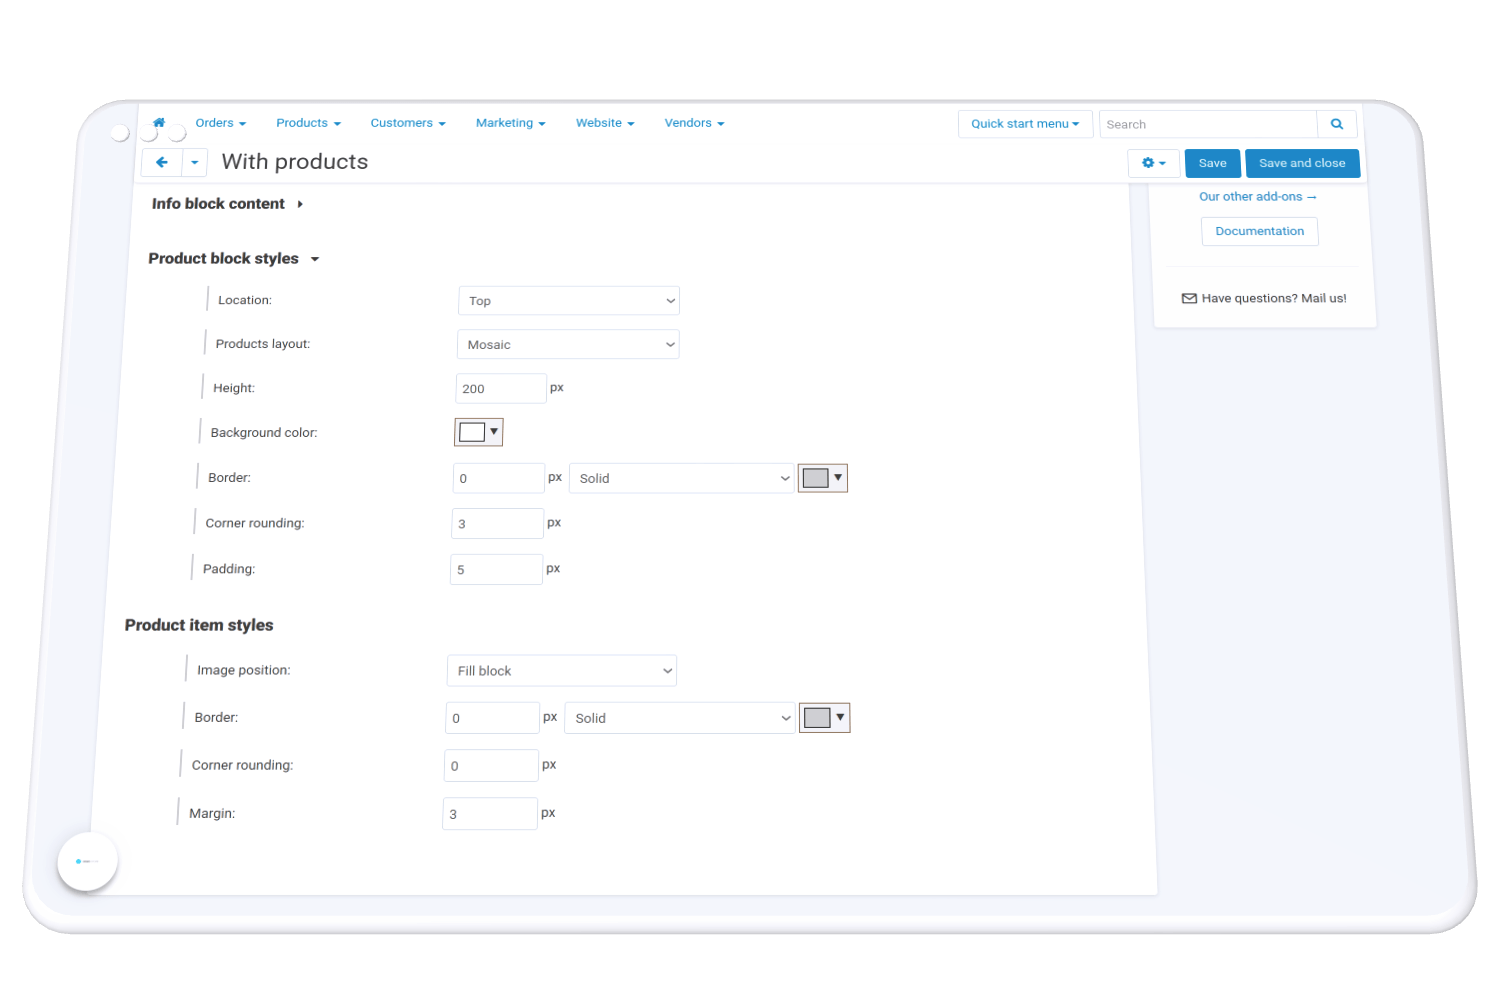Click the Padding input field
The image size is (1500, 1000).
(x=496, y=569)
